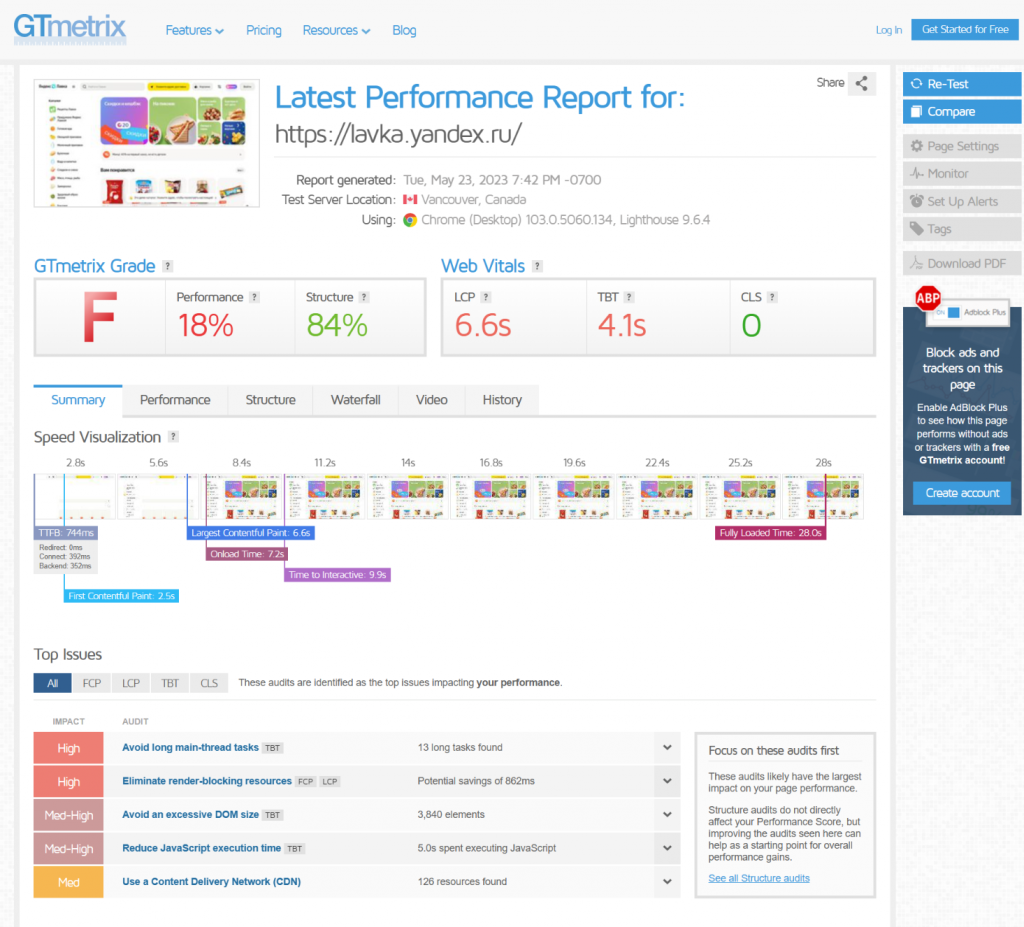1024x927 pixels.
Task: Click the Speed Visualization help icon
Action: click(x=173, y=436)
